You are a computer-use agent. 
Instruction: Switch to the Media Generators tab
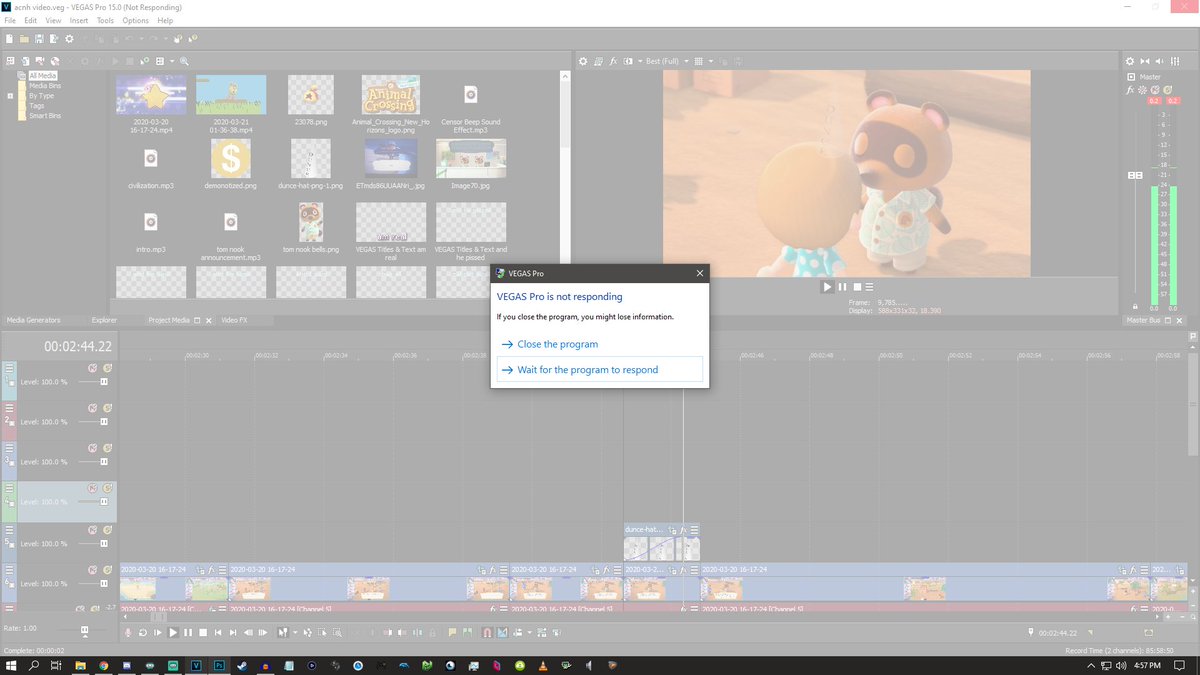coord(34,320)
